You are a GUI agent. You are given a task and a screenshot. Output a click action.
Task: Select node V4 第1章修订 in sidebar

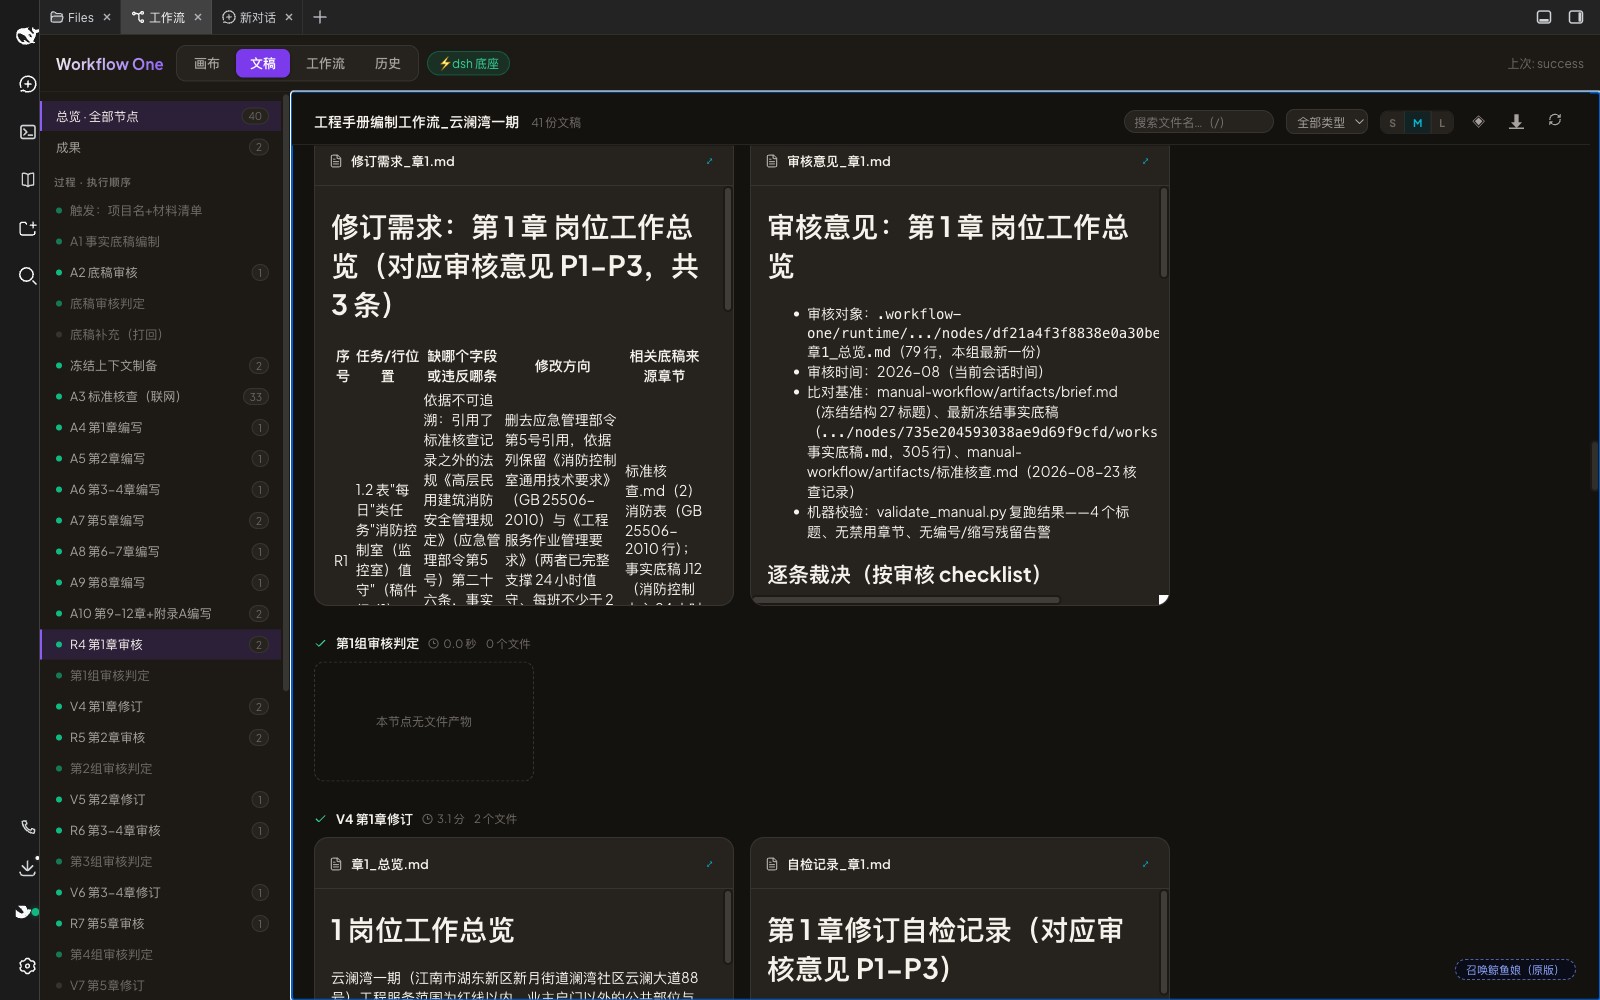point(161,706)
